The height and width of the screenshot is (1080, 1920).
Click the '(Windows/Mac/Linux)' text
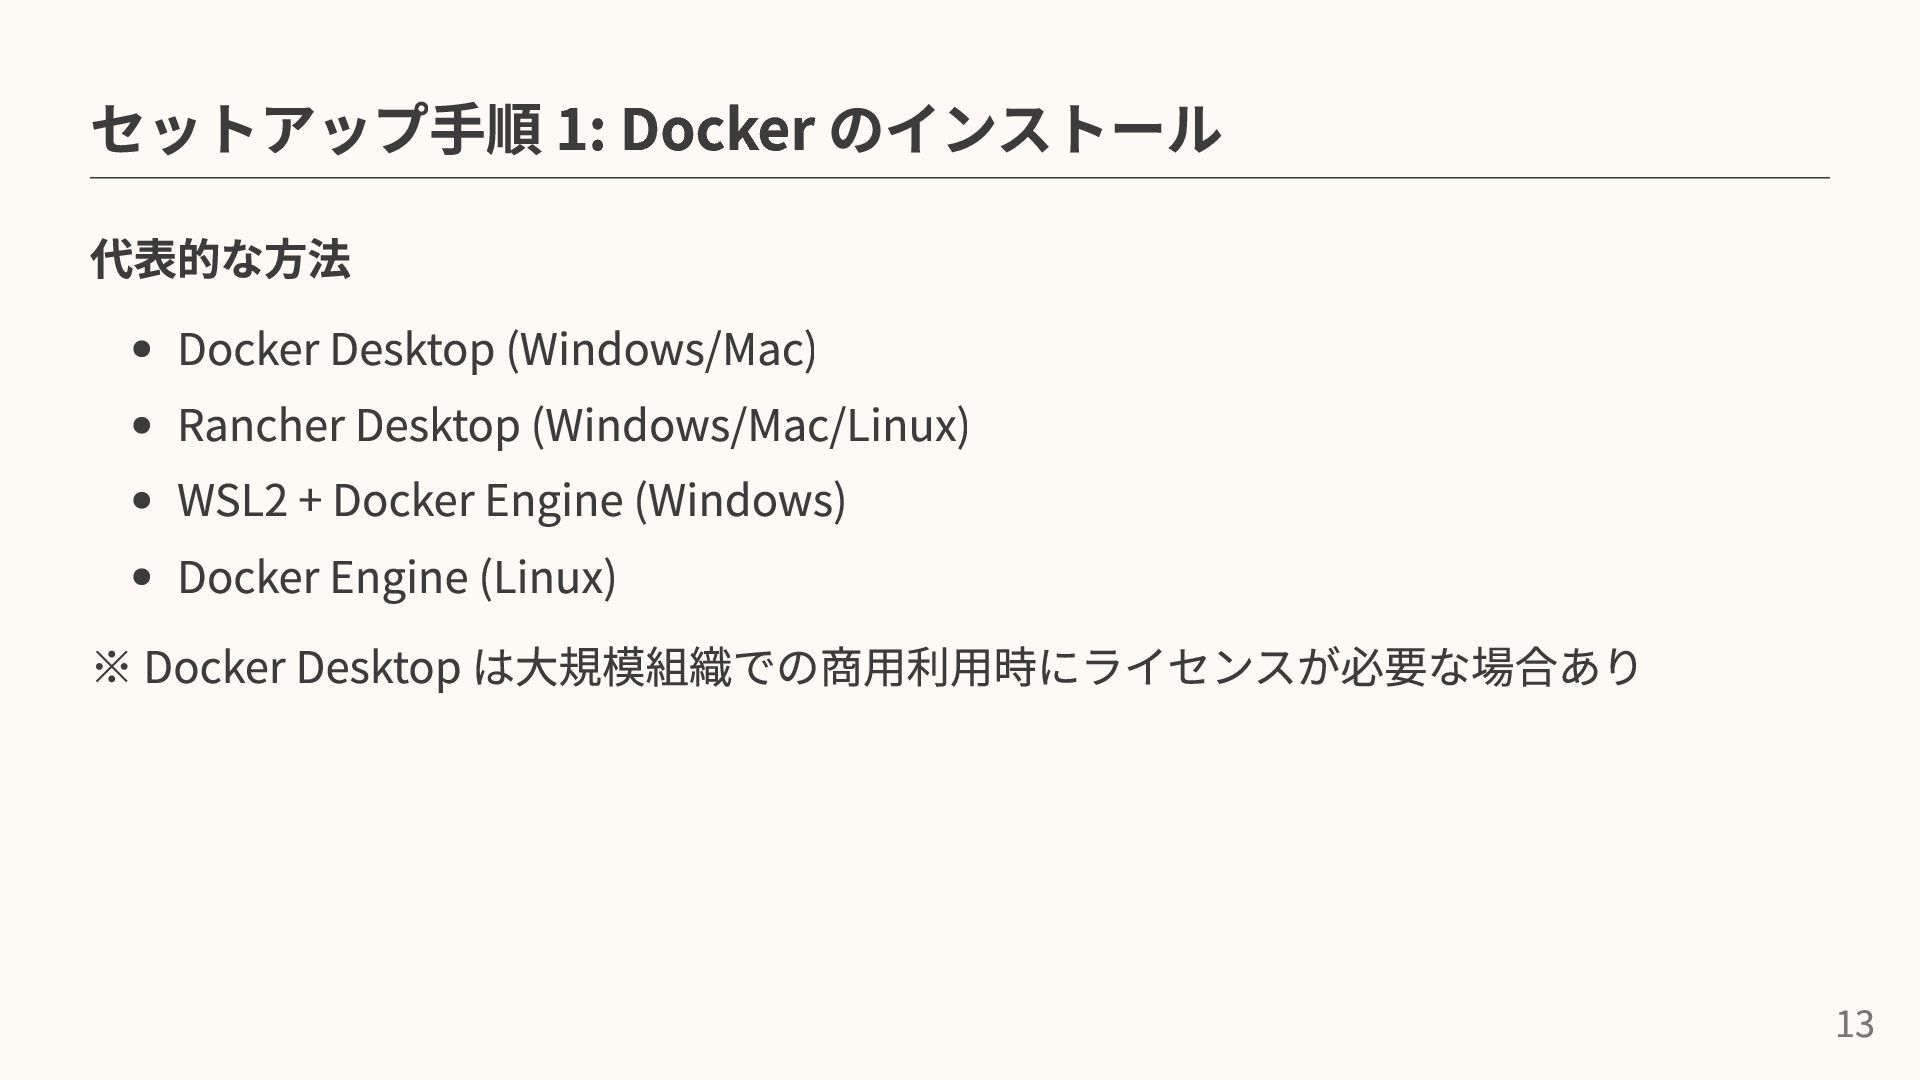point(751,425)
